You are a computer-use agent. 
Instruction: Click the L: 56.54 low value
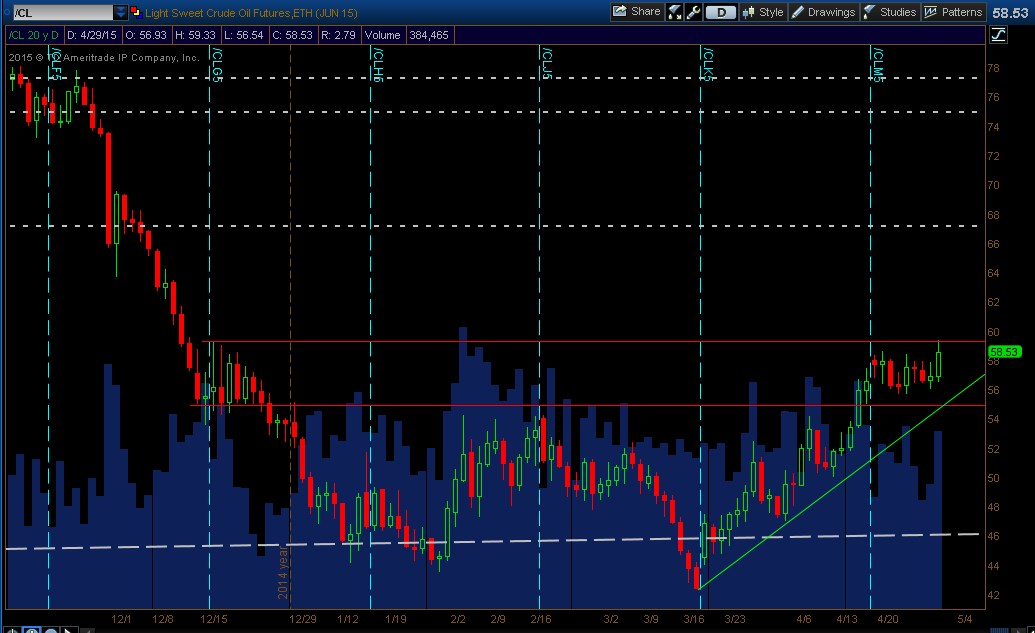tap(244, 35)
